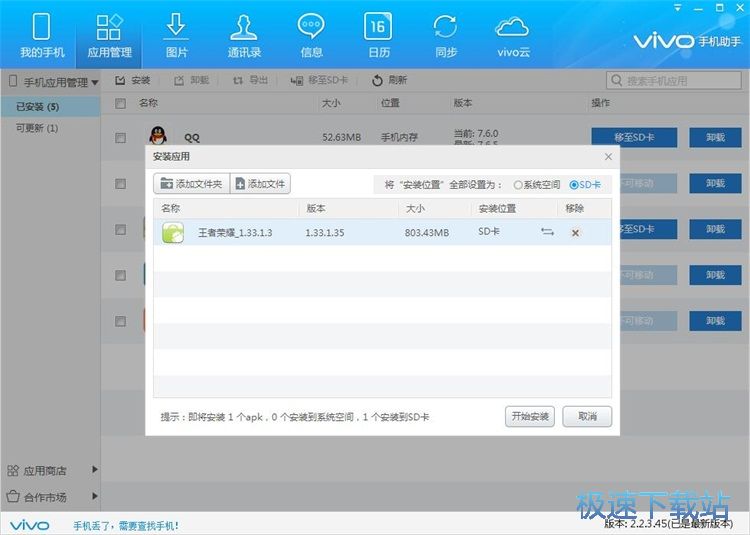This screenshot has width=750, height=535.
Task: Click the 版本 column header in dialog
Action: [316, 208]
